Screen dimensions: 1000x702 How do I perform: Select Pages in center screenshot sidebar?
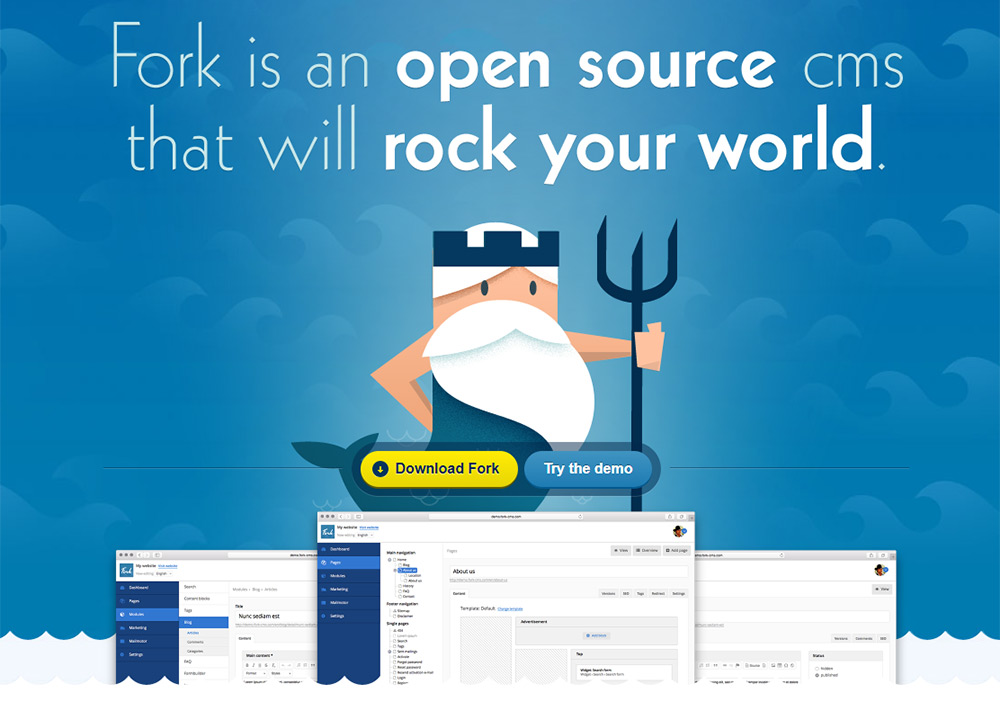coord(348,562)
